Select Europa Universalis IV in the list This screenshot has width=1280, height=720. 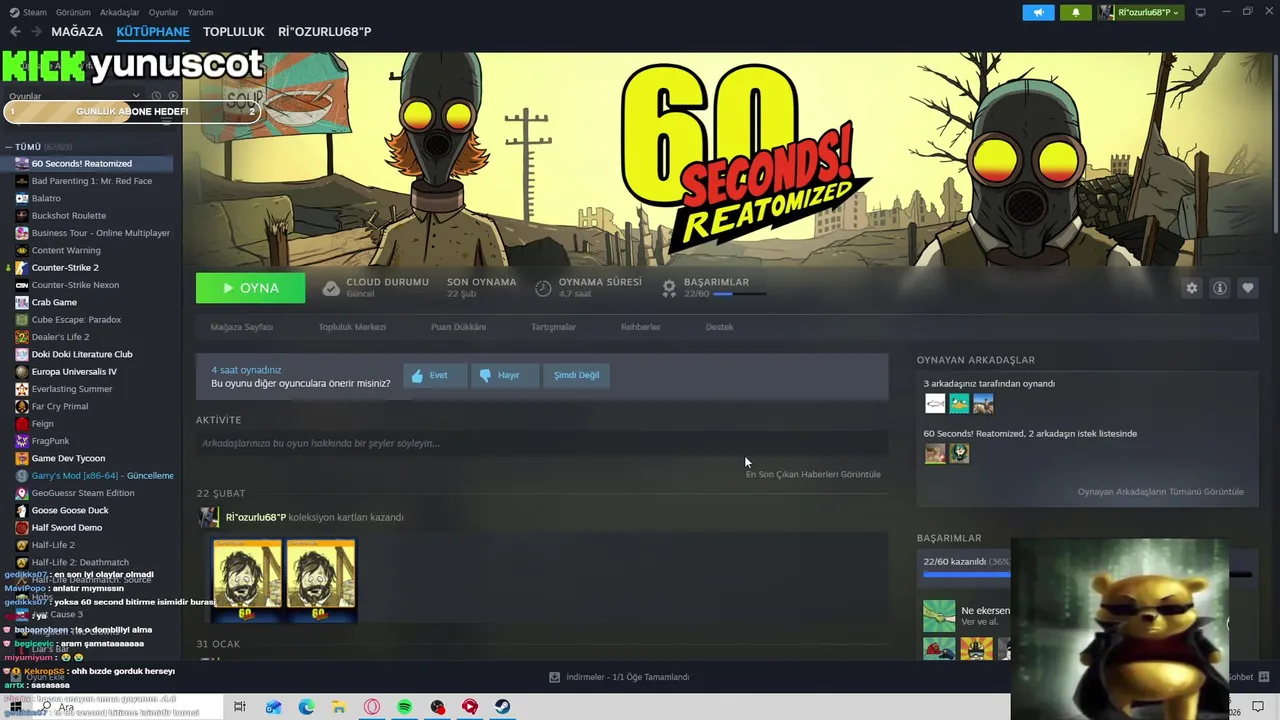[x=74, y=371]
